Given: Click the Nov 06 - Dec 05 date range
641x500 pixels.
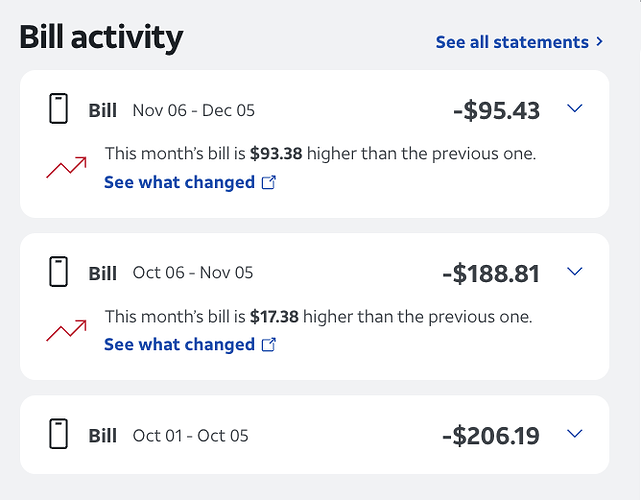Looking at the screenshot, I should (x=193, y=110).
